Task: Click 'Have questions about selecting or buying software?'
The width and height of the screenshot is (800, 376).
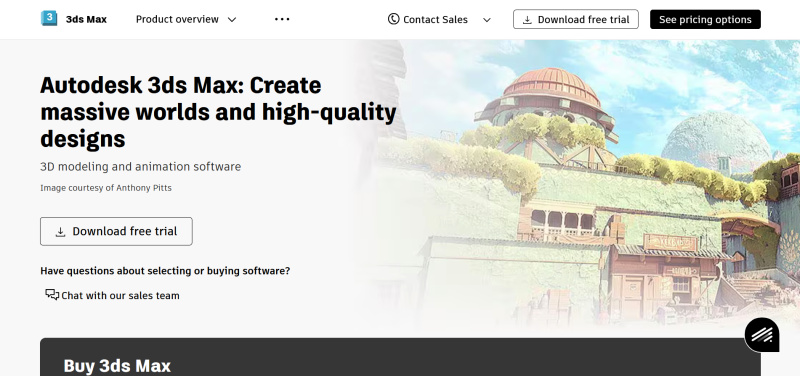Action: click(x=165, y=271)
